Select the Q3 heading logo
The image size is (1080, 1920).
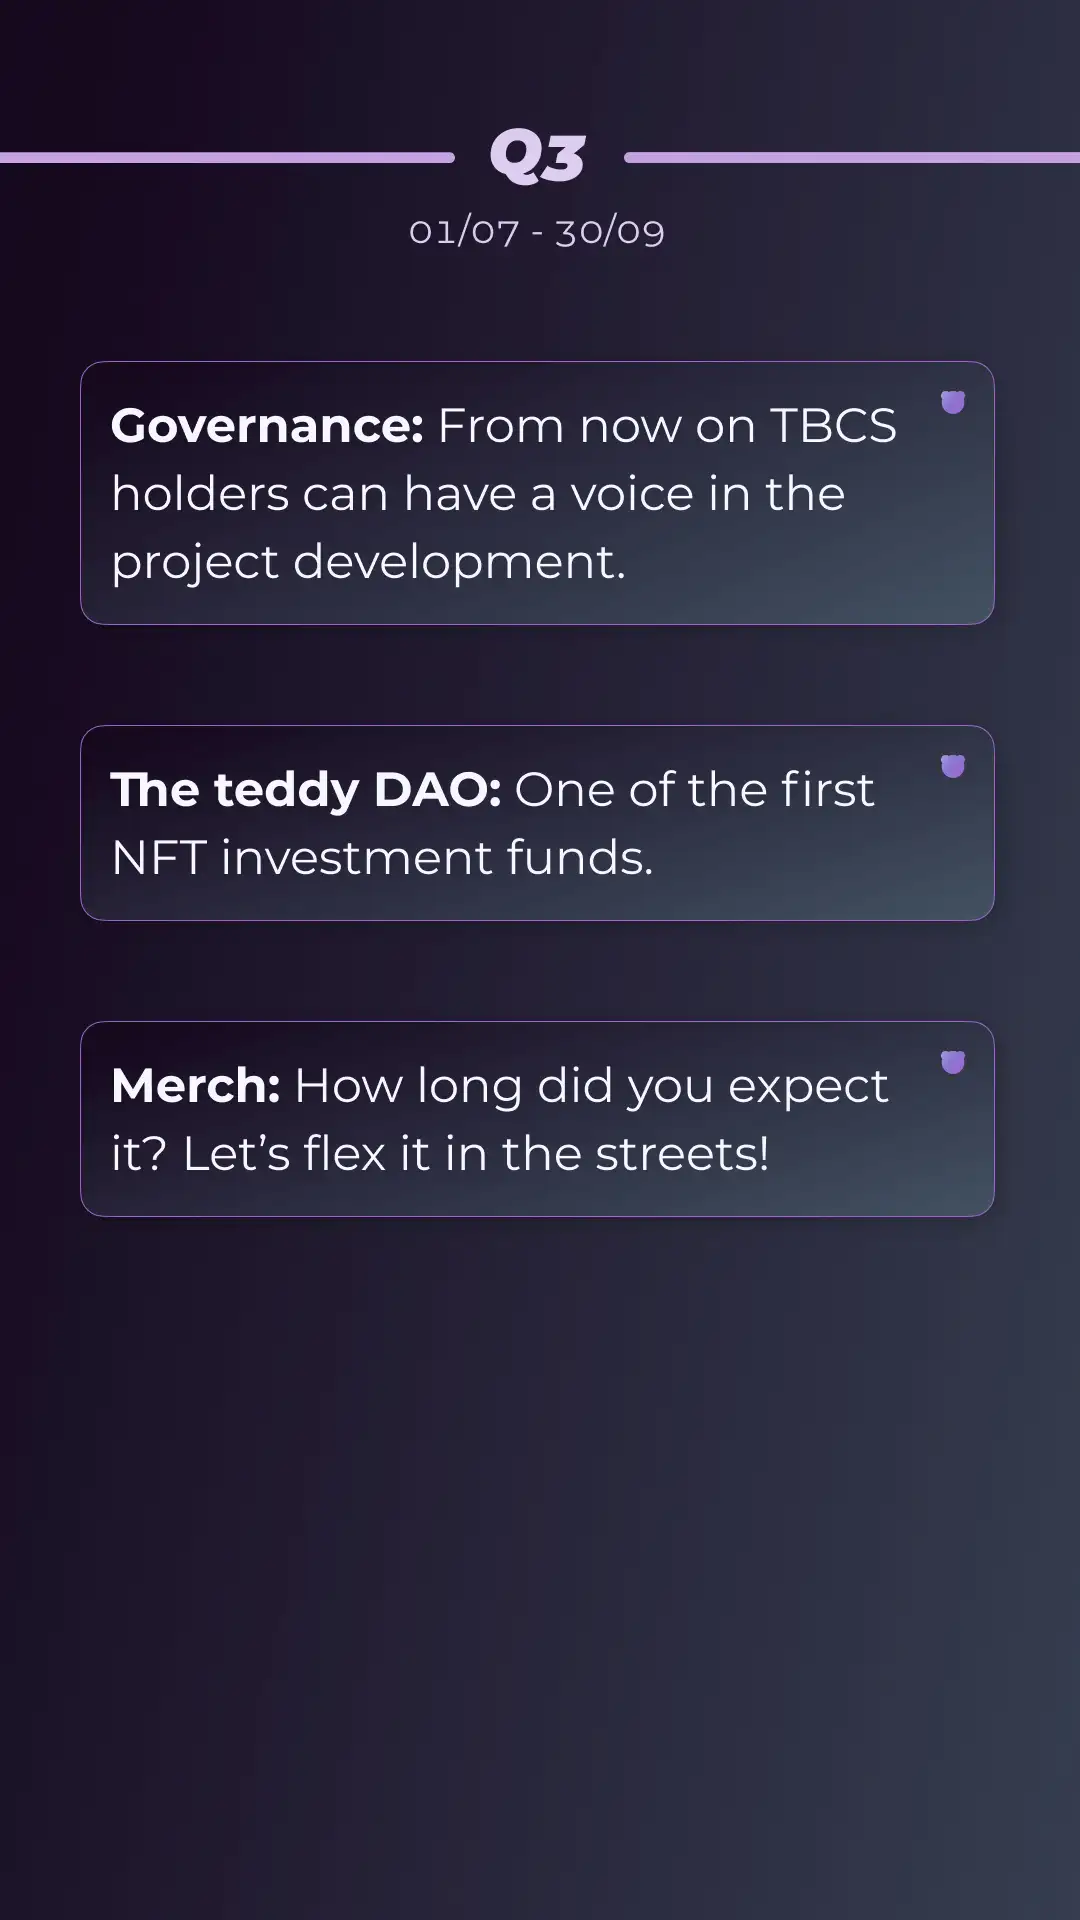coord(538,158)
